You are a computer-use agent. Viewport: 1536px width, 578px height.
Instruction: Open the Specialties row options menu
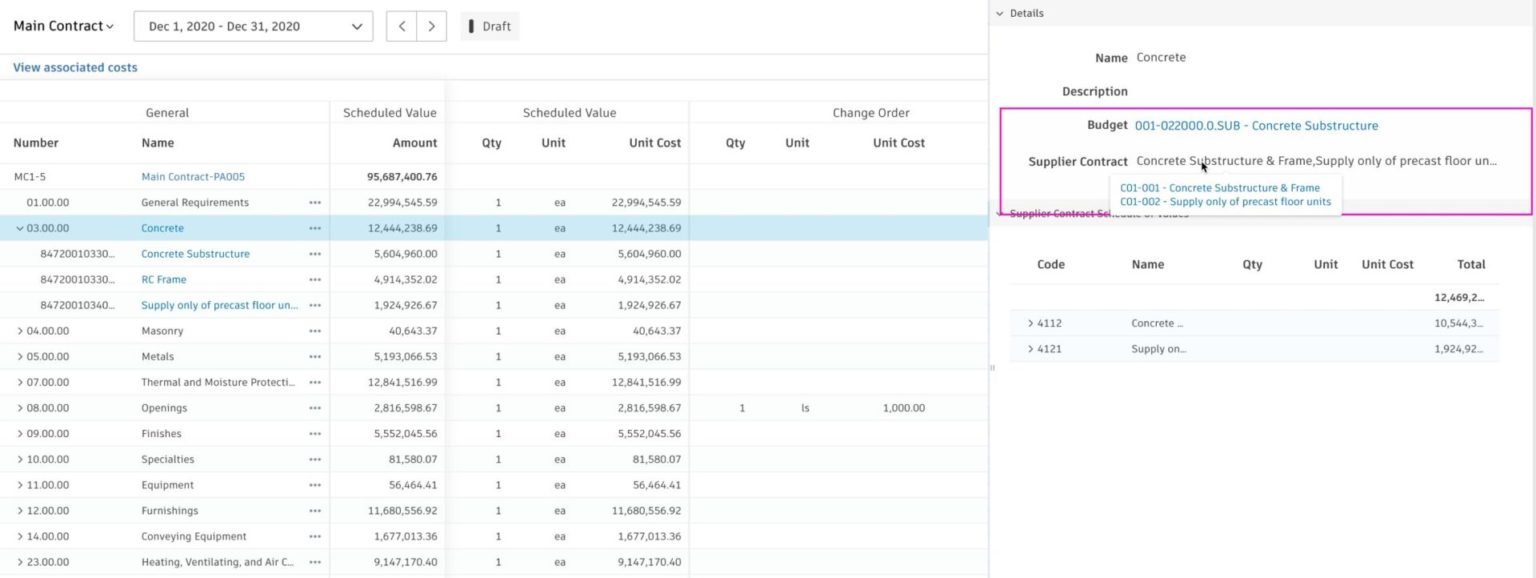[x=315, y=460]
